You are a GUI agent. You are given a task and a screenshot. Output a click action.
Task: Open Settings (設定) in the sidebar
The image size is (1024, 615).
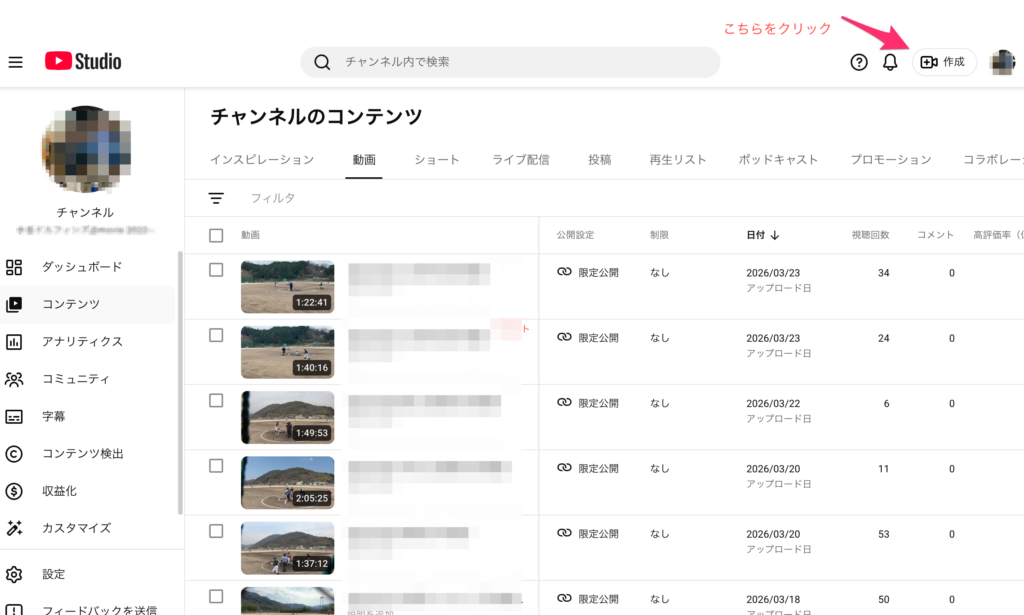(53, 575)
